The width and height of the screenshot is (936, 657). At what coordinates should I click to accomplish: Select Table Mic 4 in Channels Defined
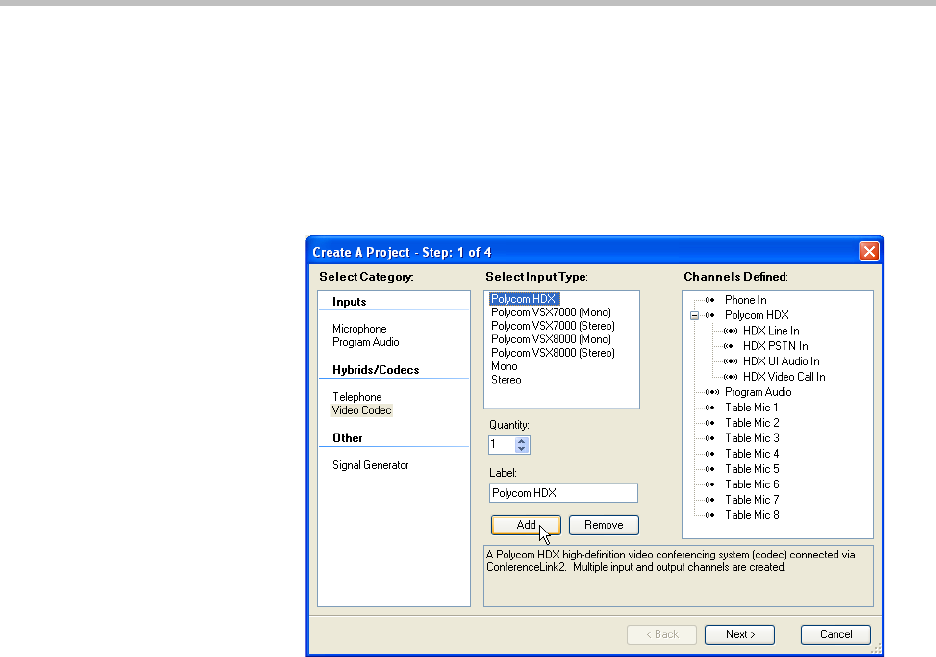(x=752, y=454)
